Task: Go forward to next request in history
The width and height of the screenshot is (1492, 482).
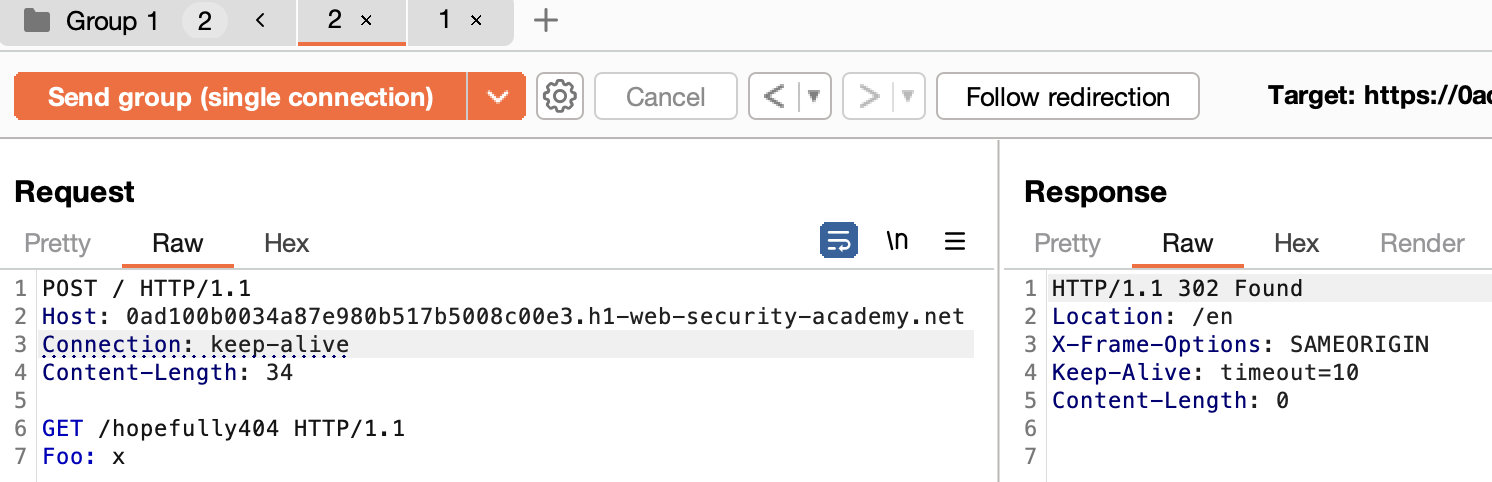Action: click(869, 97)
